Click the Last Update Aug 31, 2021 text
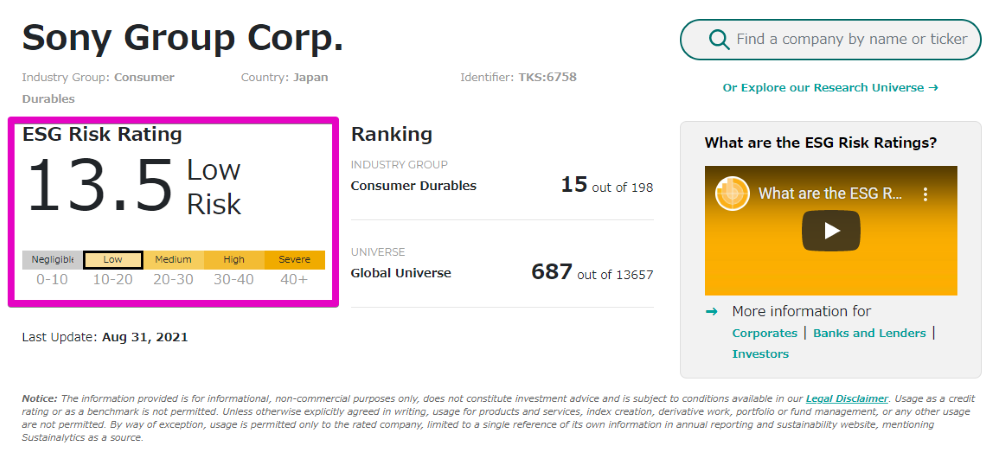Image resolution: width=1000 pixels, height=453 pixels. click(x=105, y=337)
